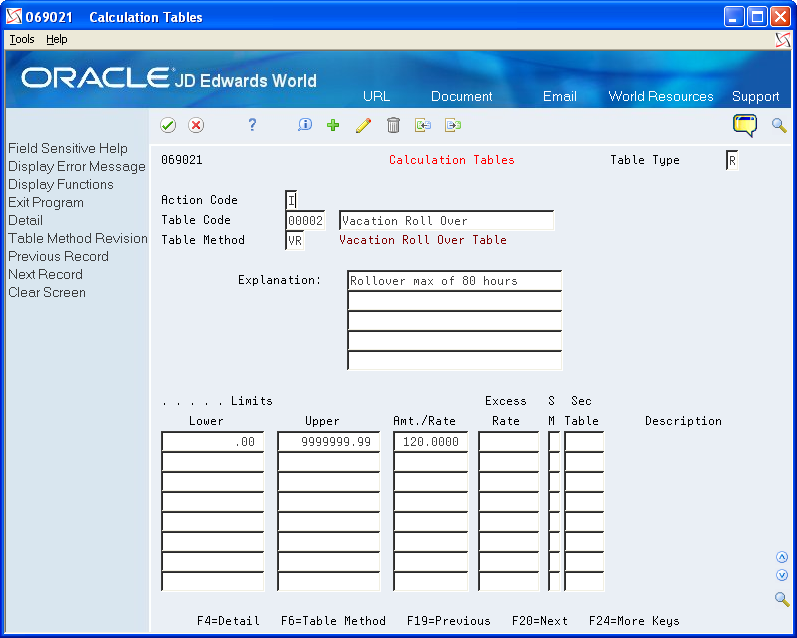The width and height of the screenshot is (797, 638).
Task: Click the Table Code field containing 00002
Action: pos(305,221)
